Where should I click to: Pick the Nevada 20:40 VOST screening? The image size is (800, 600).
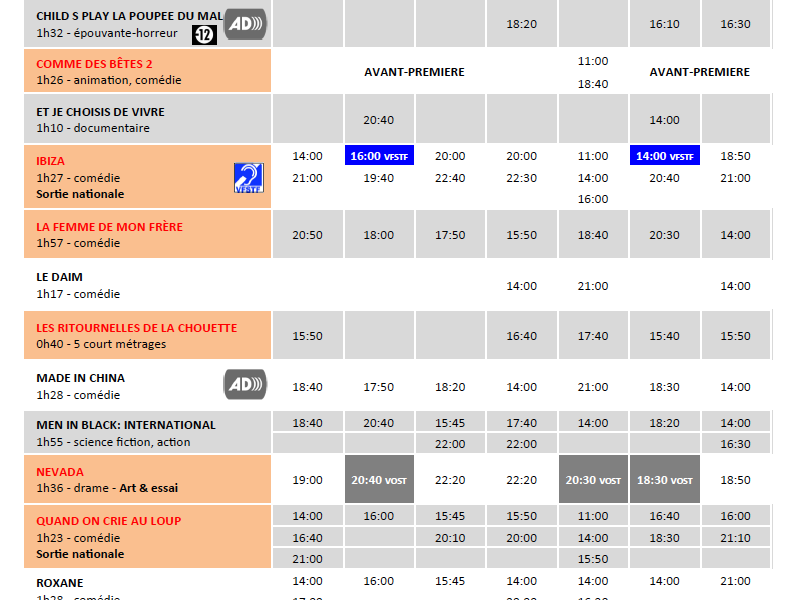pyautogui.click(x=379, y=480)
